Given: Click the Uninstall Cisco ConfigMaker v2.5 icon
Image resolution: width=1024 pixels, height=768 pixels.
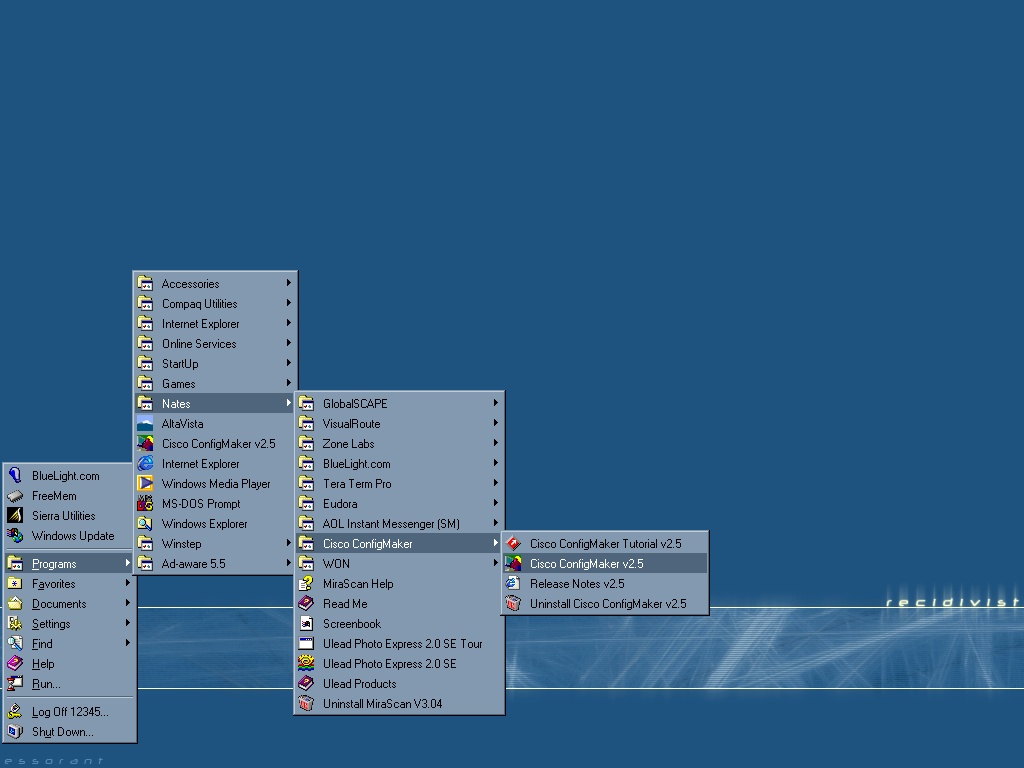Looking at the screenshot, I should (x=513, y=603).
